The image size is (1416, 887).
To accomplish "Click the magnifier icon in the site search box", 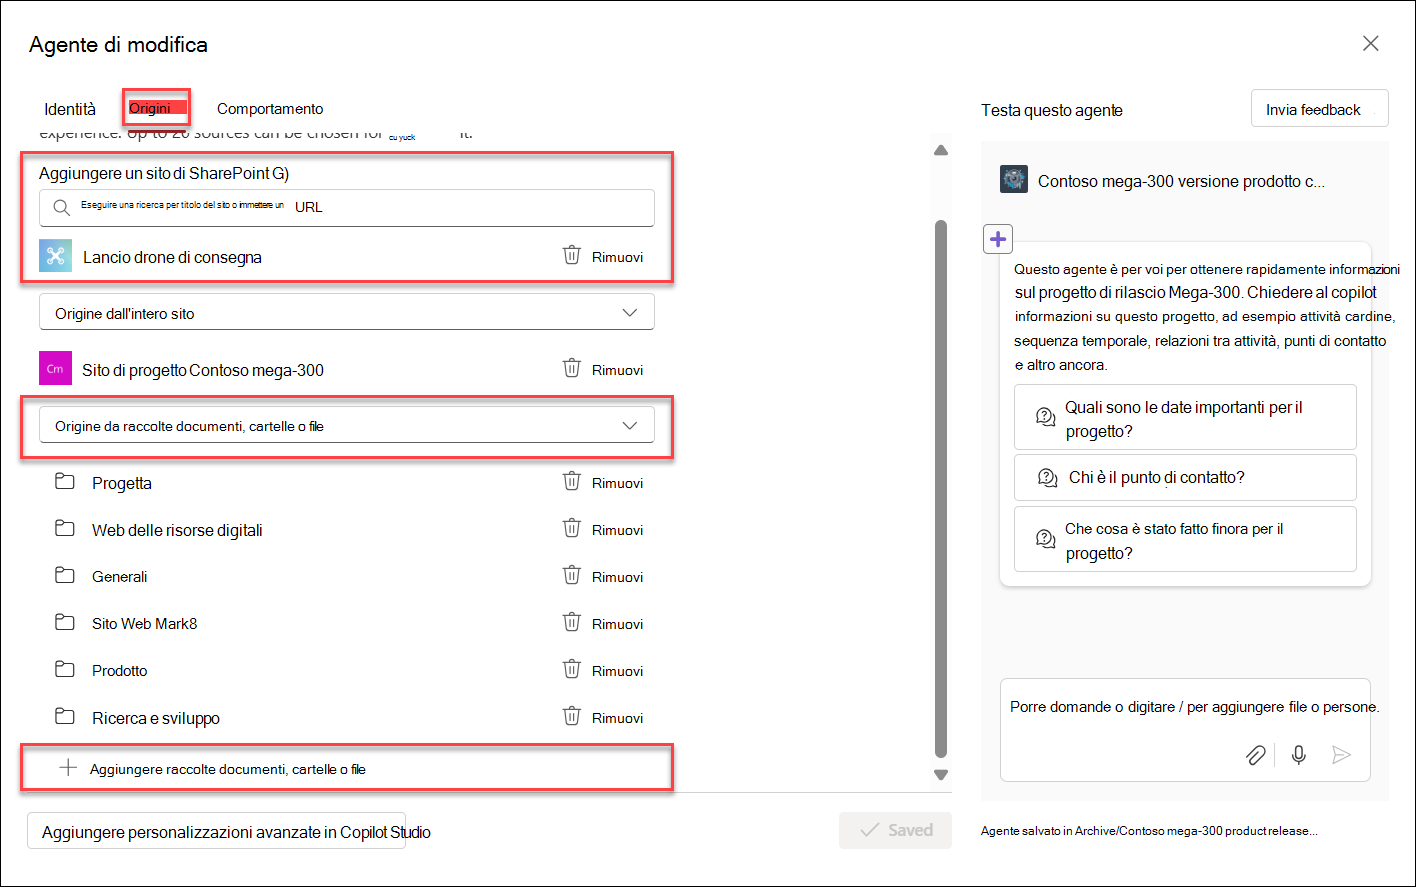I will tap(62, 208).
